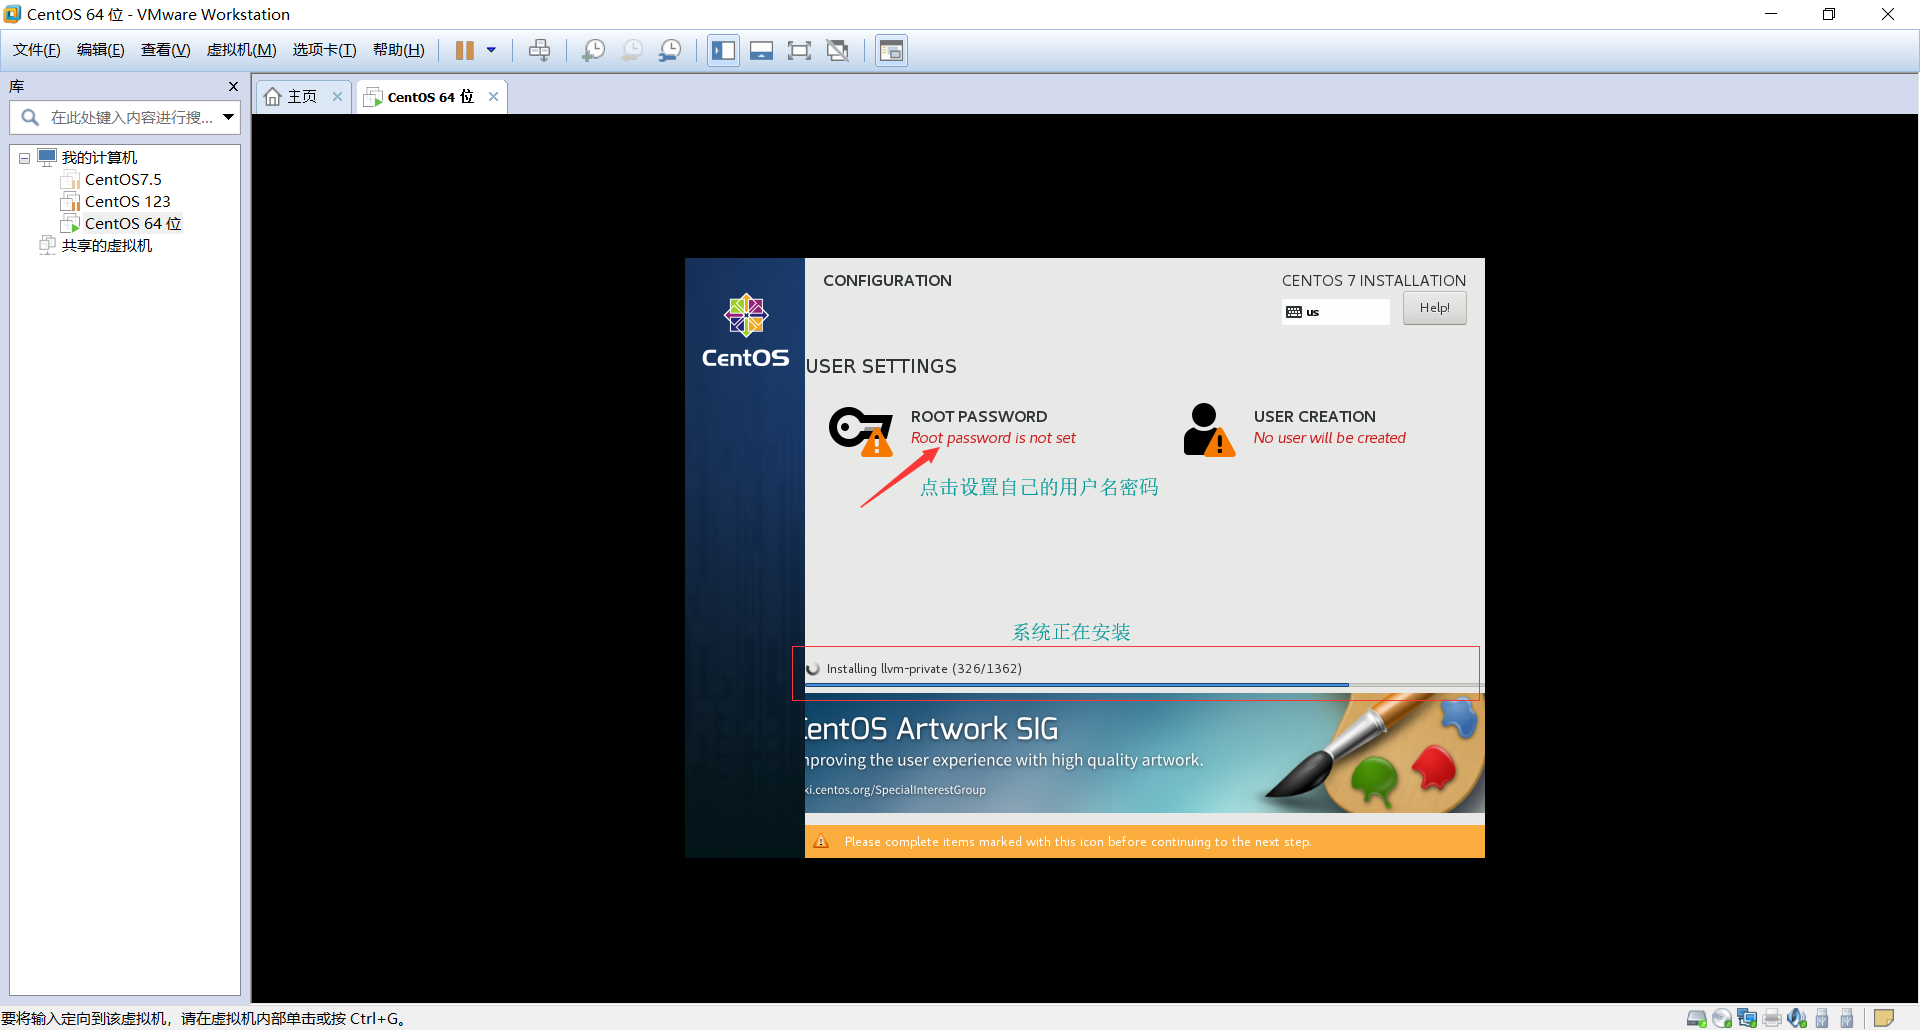Click the orange warning message bar
This screenshot has height=1030, width=1920.
(1144, 842)
